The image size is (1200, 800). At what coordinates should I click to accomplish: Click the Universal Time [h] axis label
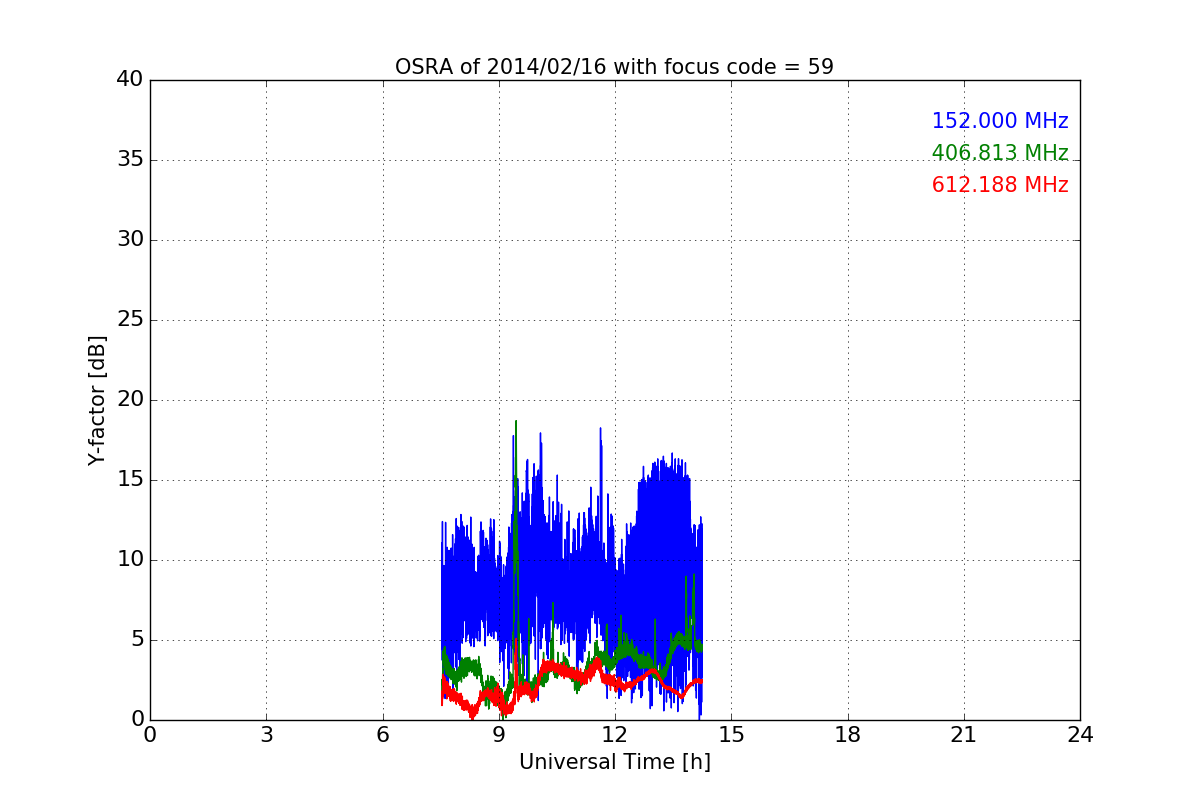click(615, 762)
